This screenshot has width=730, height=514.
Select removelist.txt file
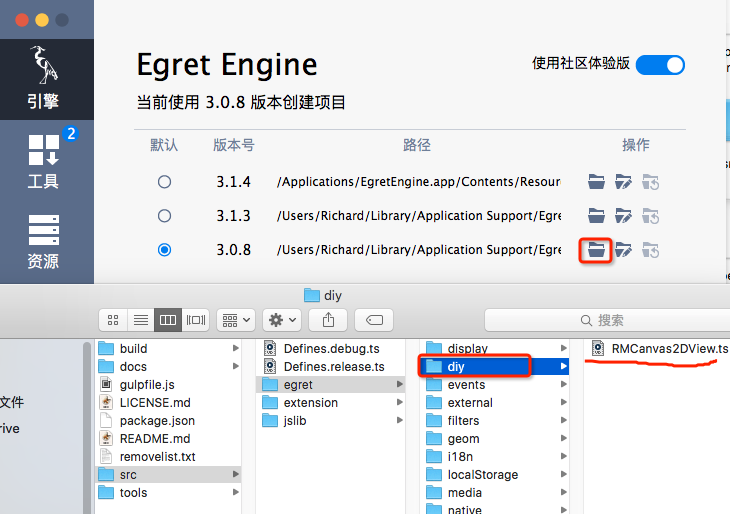pos(169,456)
